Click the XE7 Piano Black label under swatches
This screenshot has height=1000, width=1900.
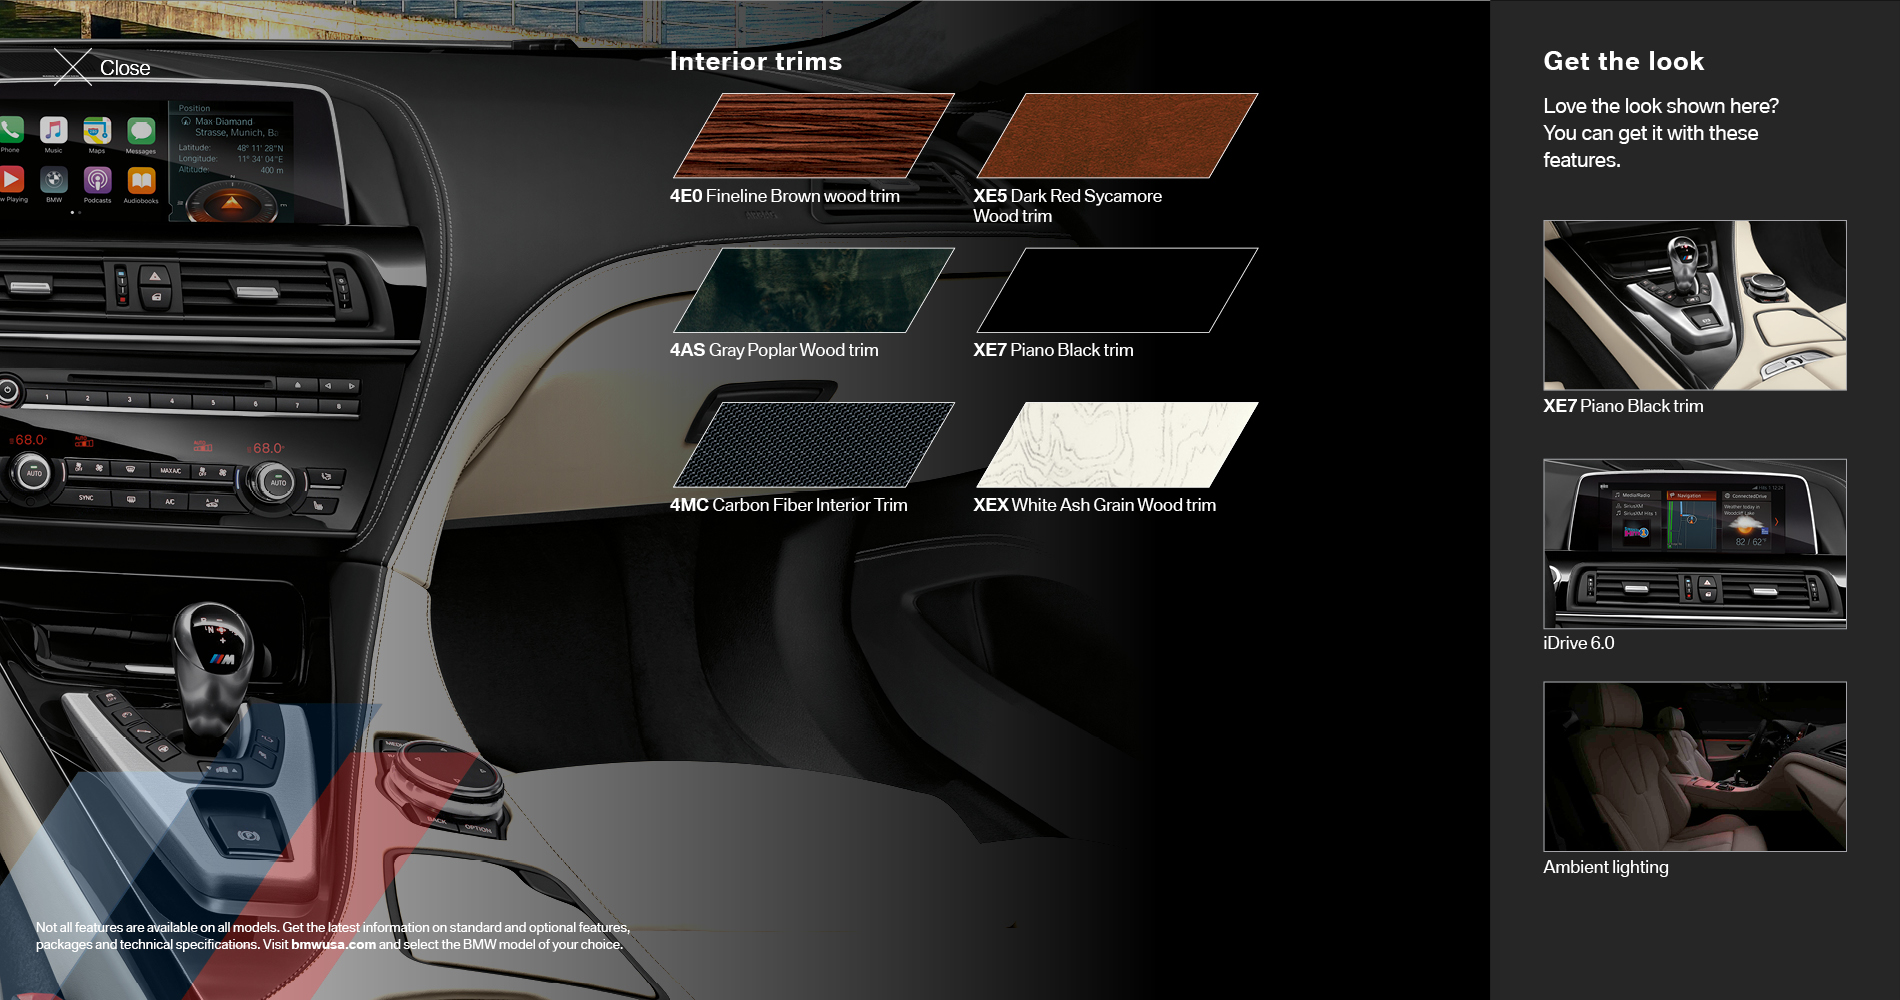click(x=1053, y=350)
